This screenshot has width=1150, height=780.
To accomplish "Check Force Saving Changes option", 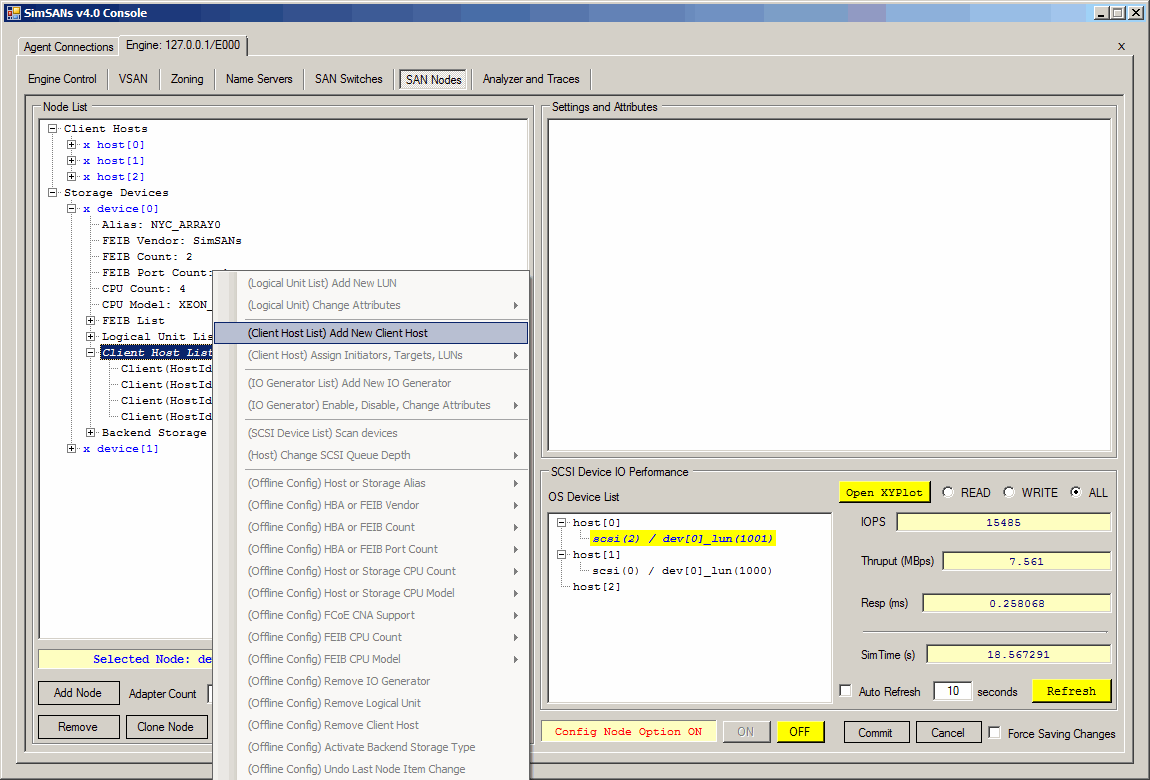I will pos(994,733).
